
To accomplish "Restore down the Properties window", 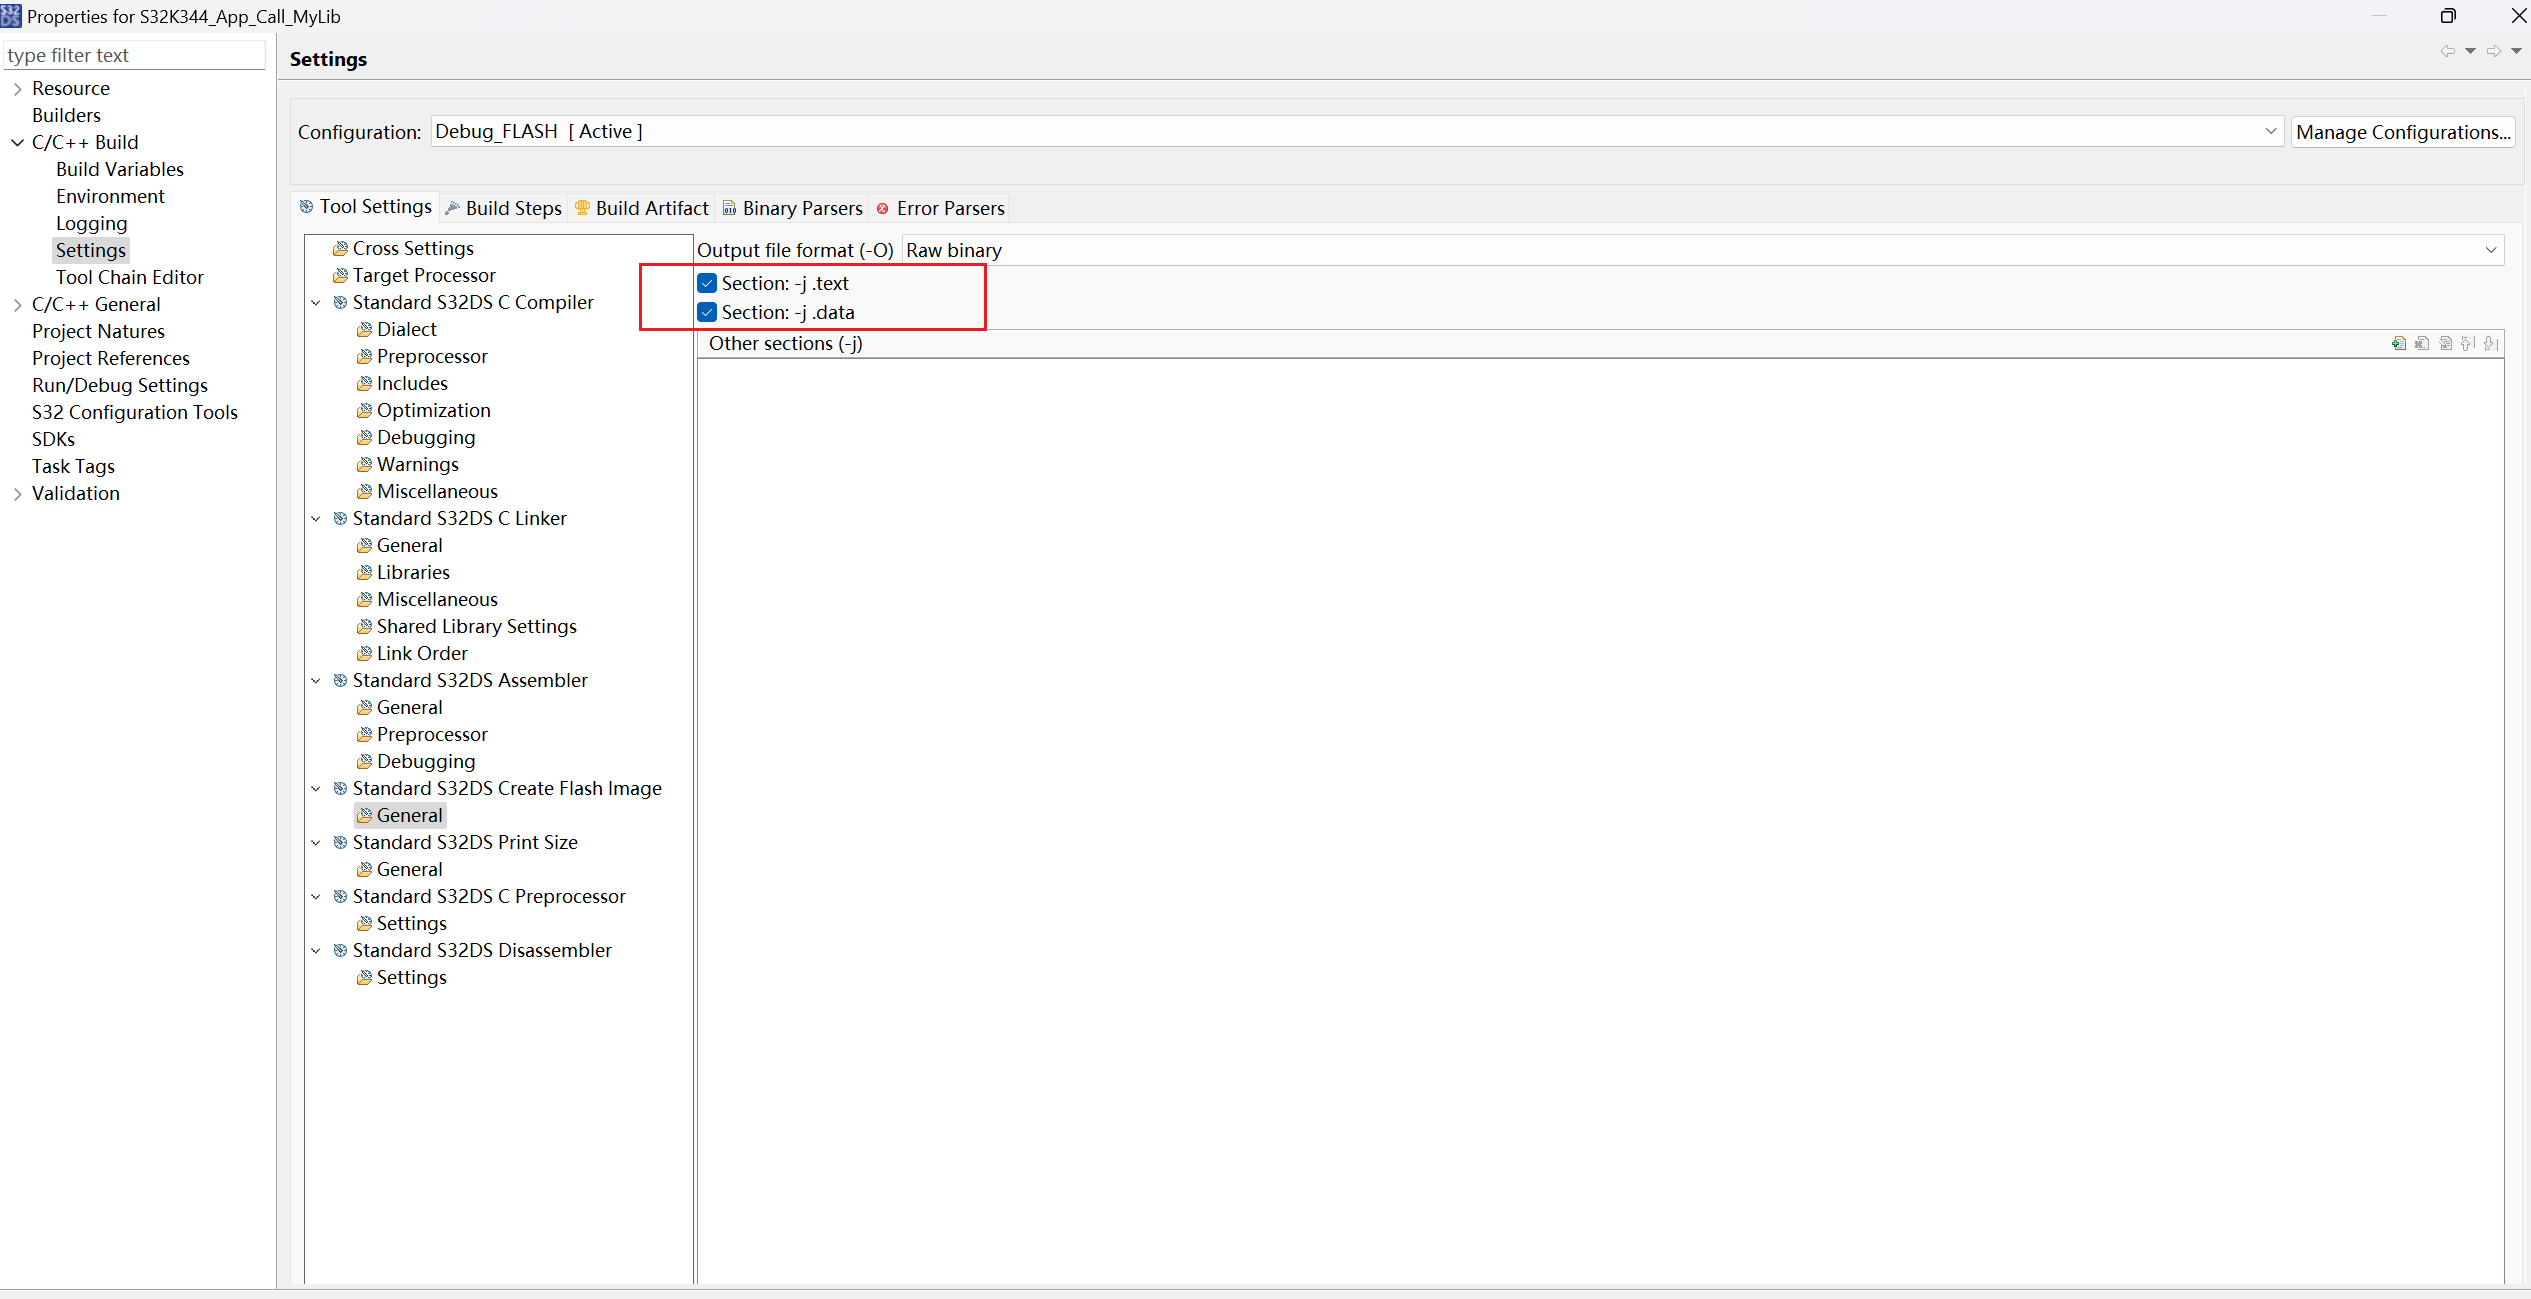I will coord(2447,16).
